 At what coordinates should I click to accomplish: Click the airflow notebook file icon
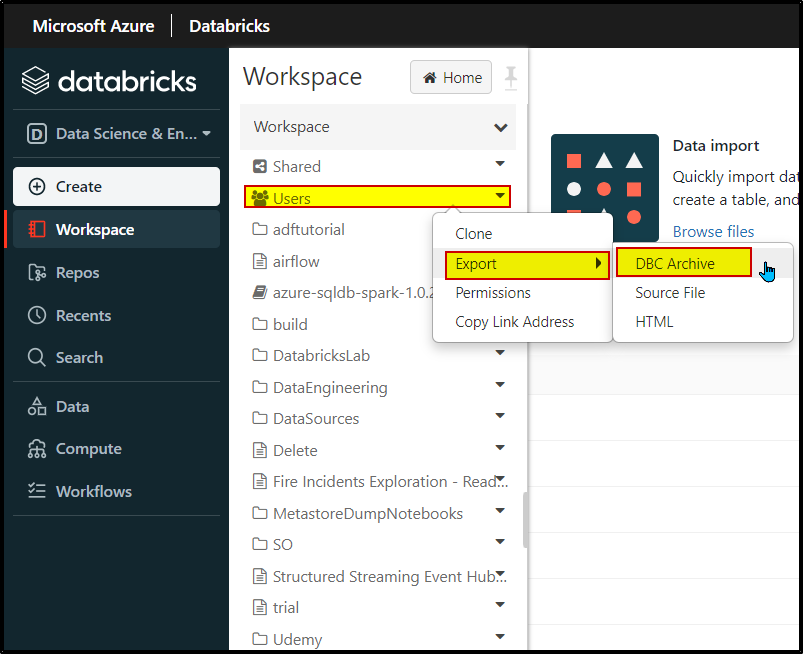pos(260,261)
